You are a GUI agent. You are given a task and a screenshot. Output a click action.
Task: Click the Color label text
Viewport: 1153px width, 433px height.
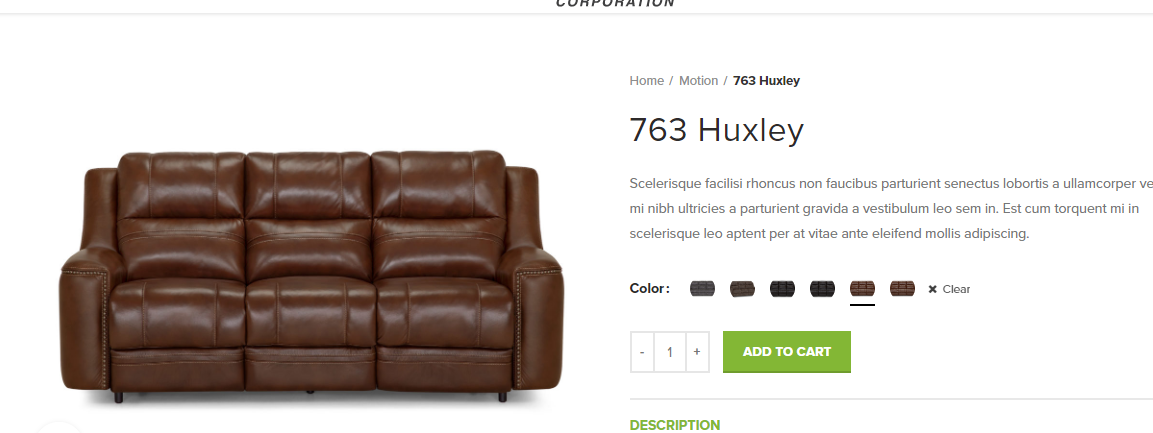(649, 288)
